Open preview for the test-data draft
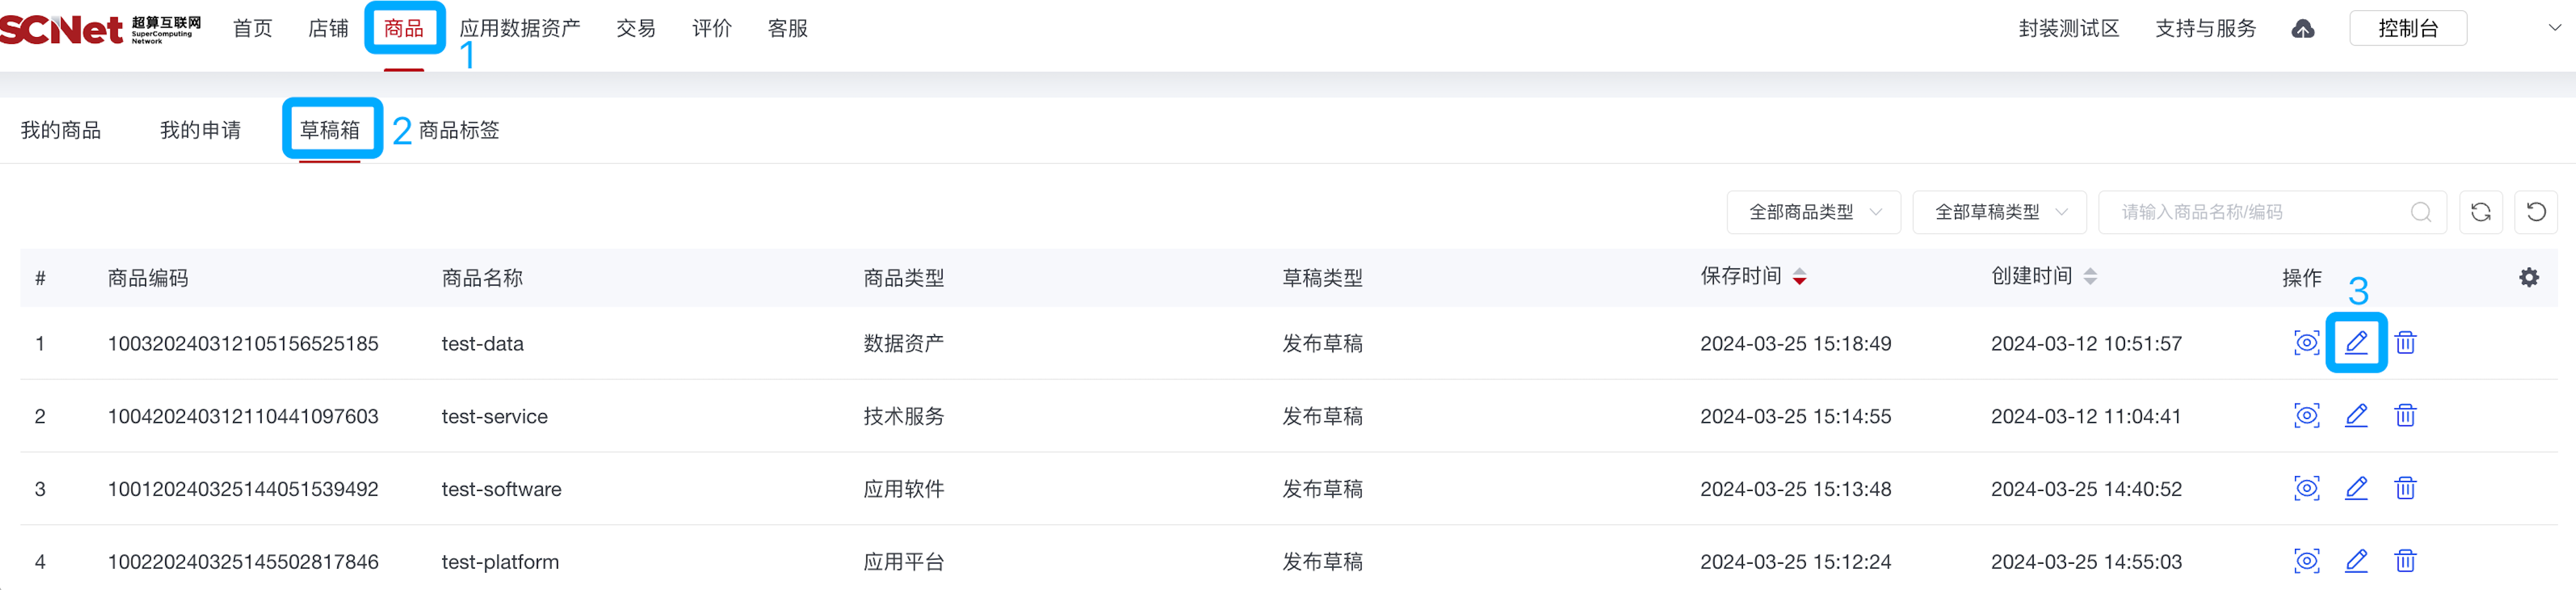 [x=2307, y=343]
